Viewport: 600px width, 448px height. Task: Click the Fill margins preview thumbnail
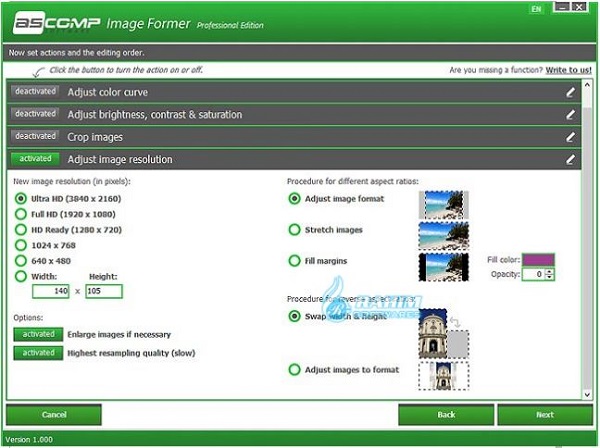(x=443, y=267)
